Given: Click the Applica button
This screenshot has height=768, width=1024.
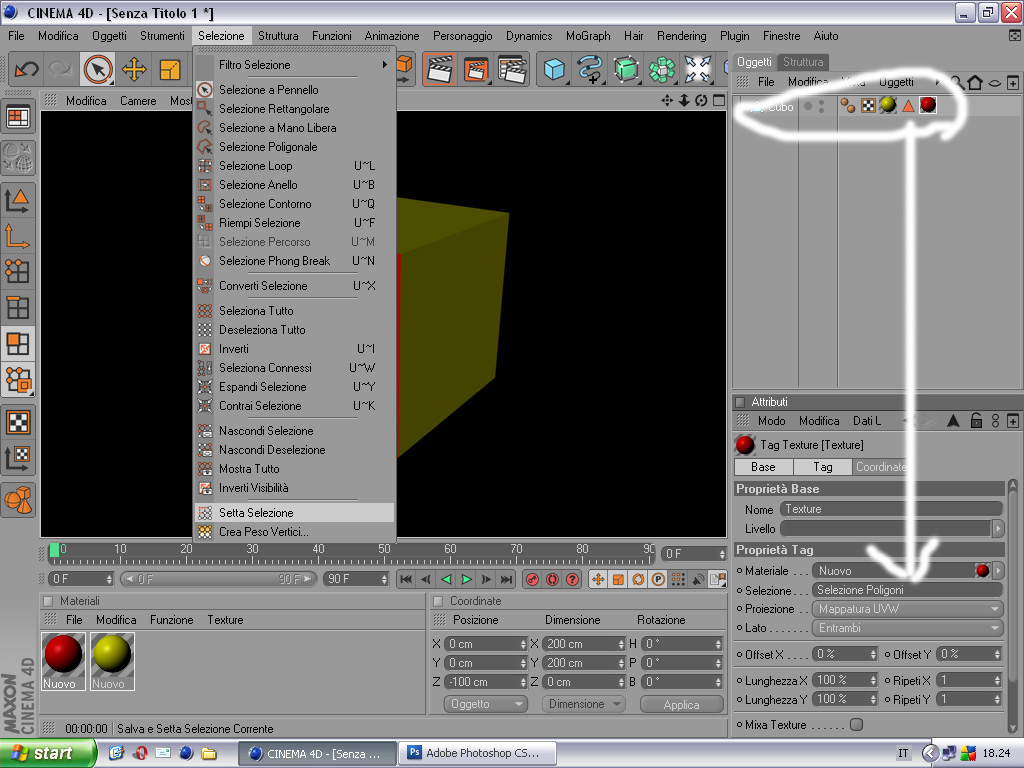Looking at the screenshot, I should (681, 705).
